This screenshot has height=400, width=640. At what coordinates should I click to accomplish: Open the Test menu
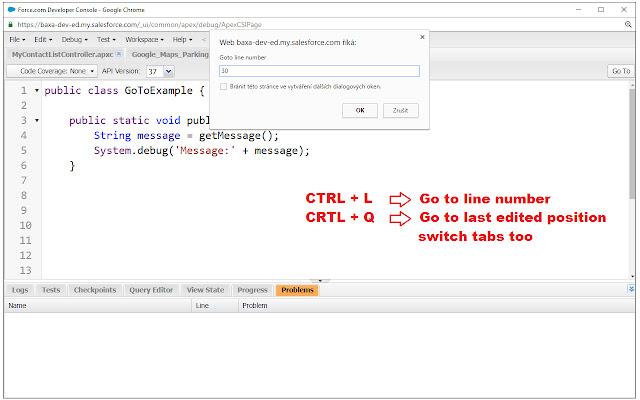click(x=106, y=40)
